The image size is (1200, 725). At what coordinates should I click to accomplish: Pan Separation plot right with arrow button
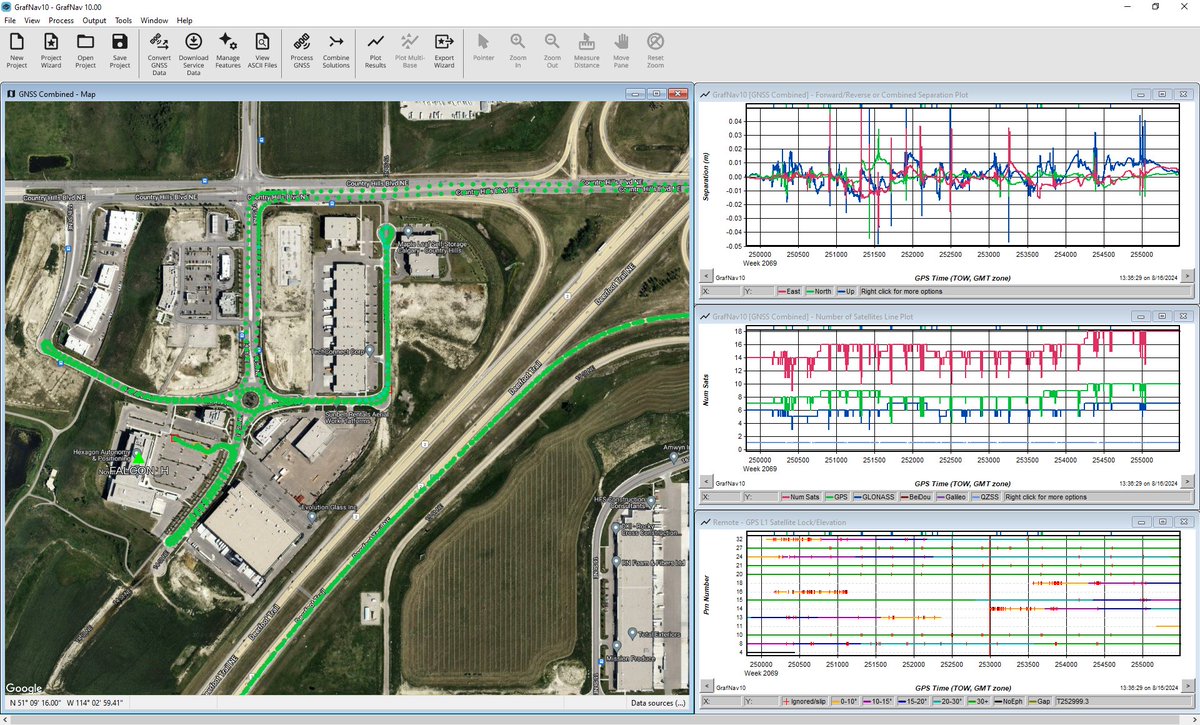click(1187, 276)
